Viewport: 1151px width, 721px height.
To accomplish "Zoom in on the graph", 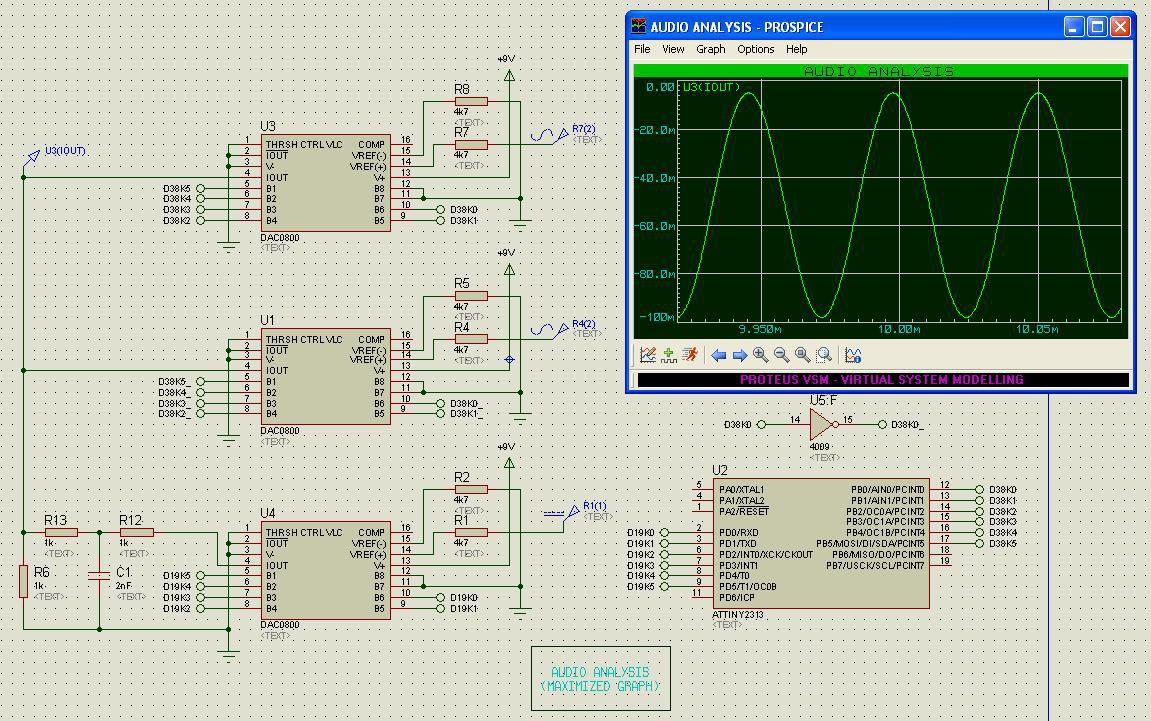I will pos(760,355).
